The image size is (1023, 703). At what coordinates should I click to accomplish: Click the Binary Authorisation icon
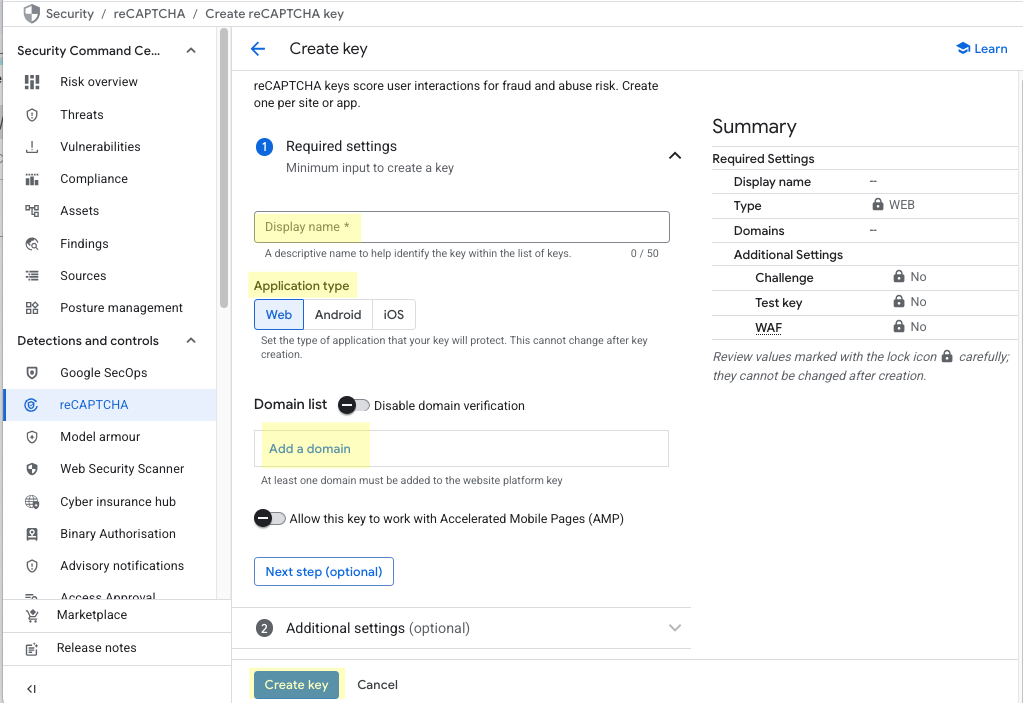tap(32, 533)
